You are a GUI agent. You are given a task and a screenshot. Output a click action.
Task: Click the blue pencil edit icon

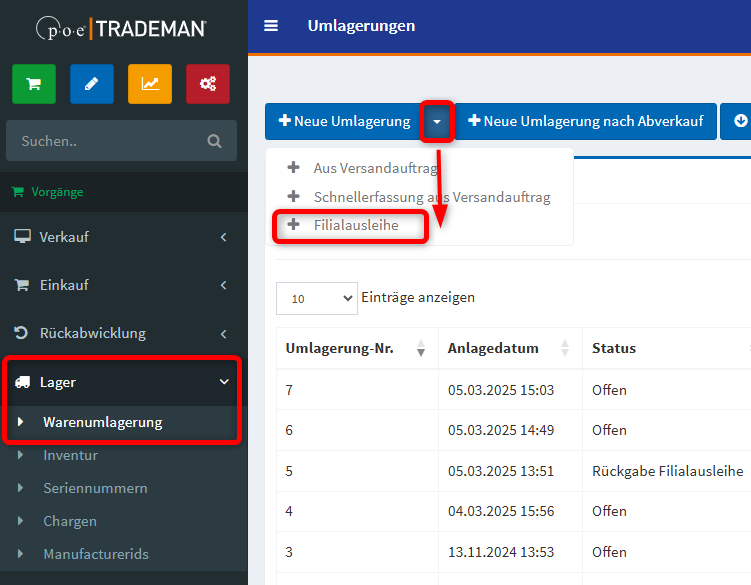[92, 84]
